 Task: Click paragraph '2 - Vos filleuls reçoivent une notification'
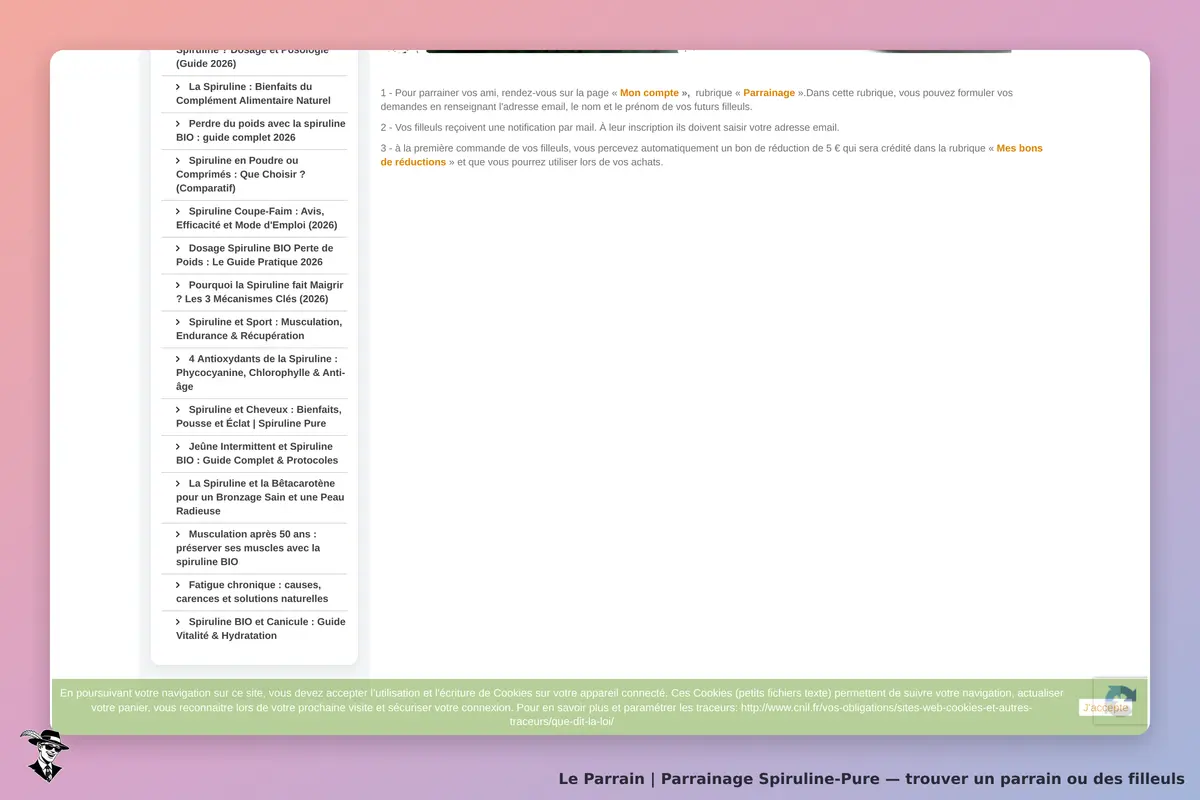[x=610, y=128]
